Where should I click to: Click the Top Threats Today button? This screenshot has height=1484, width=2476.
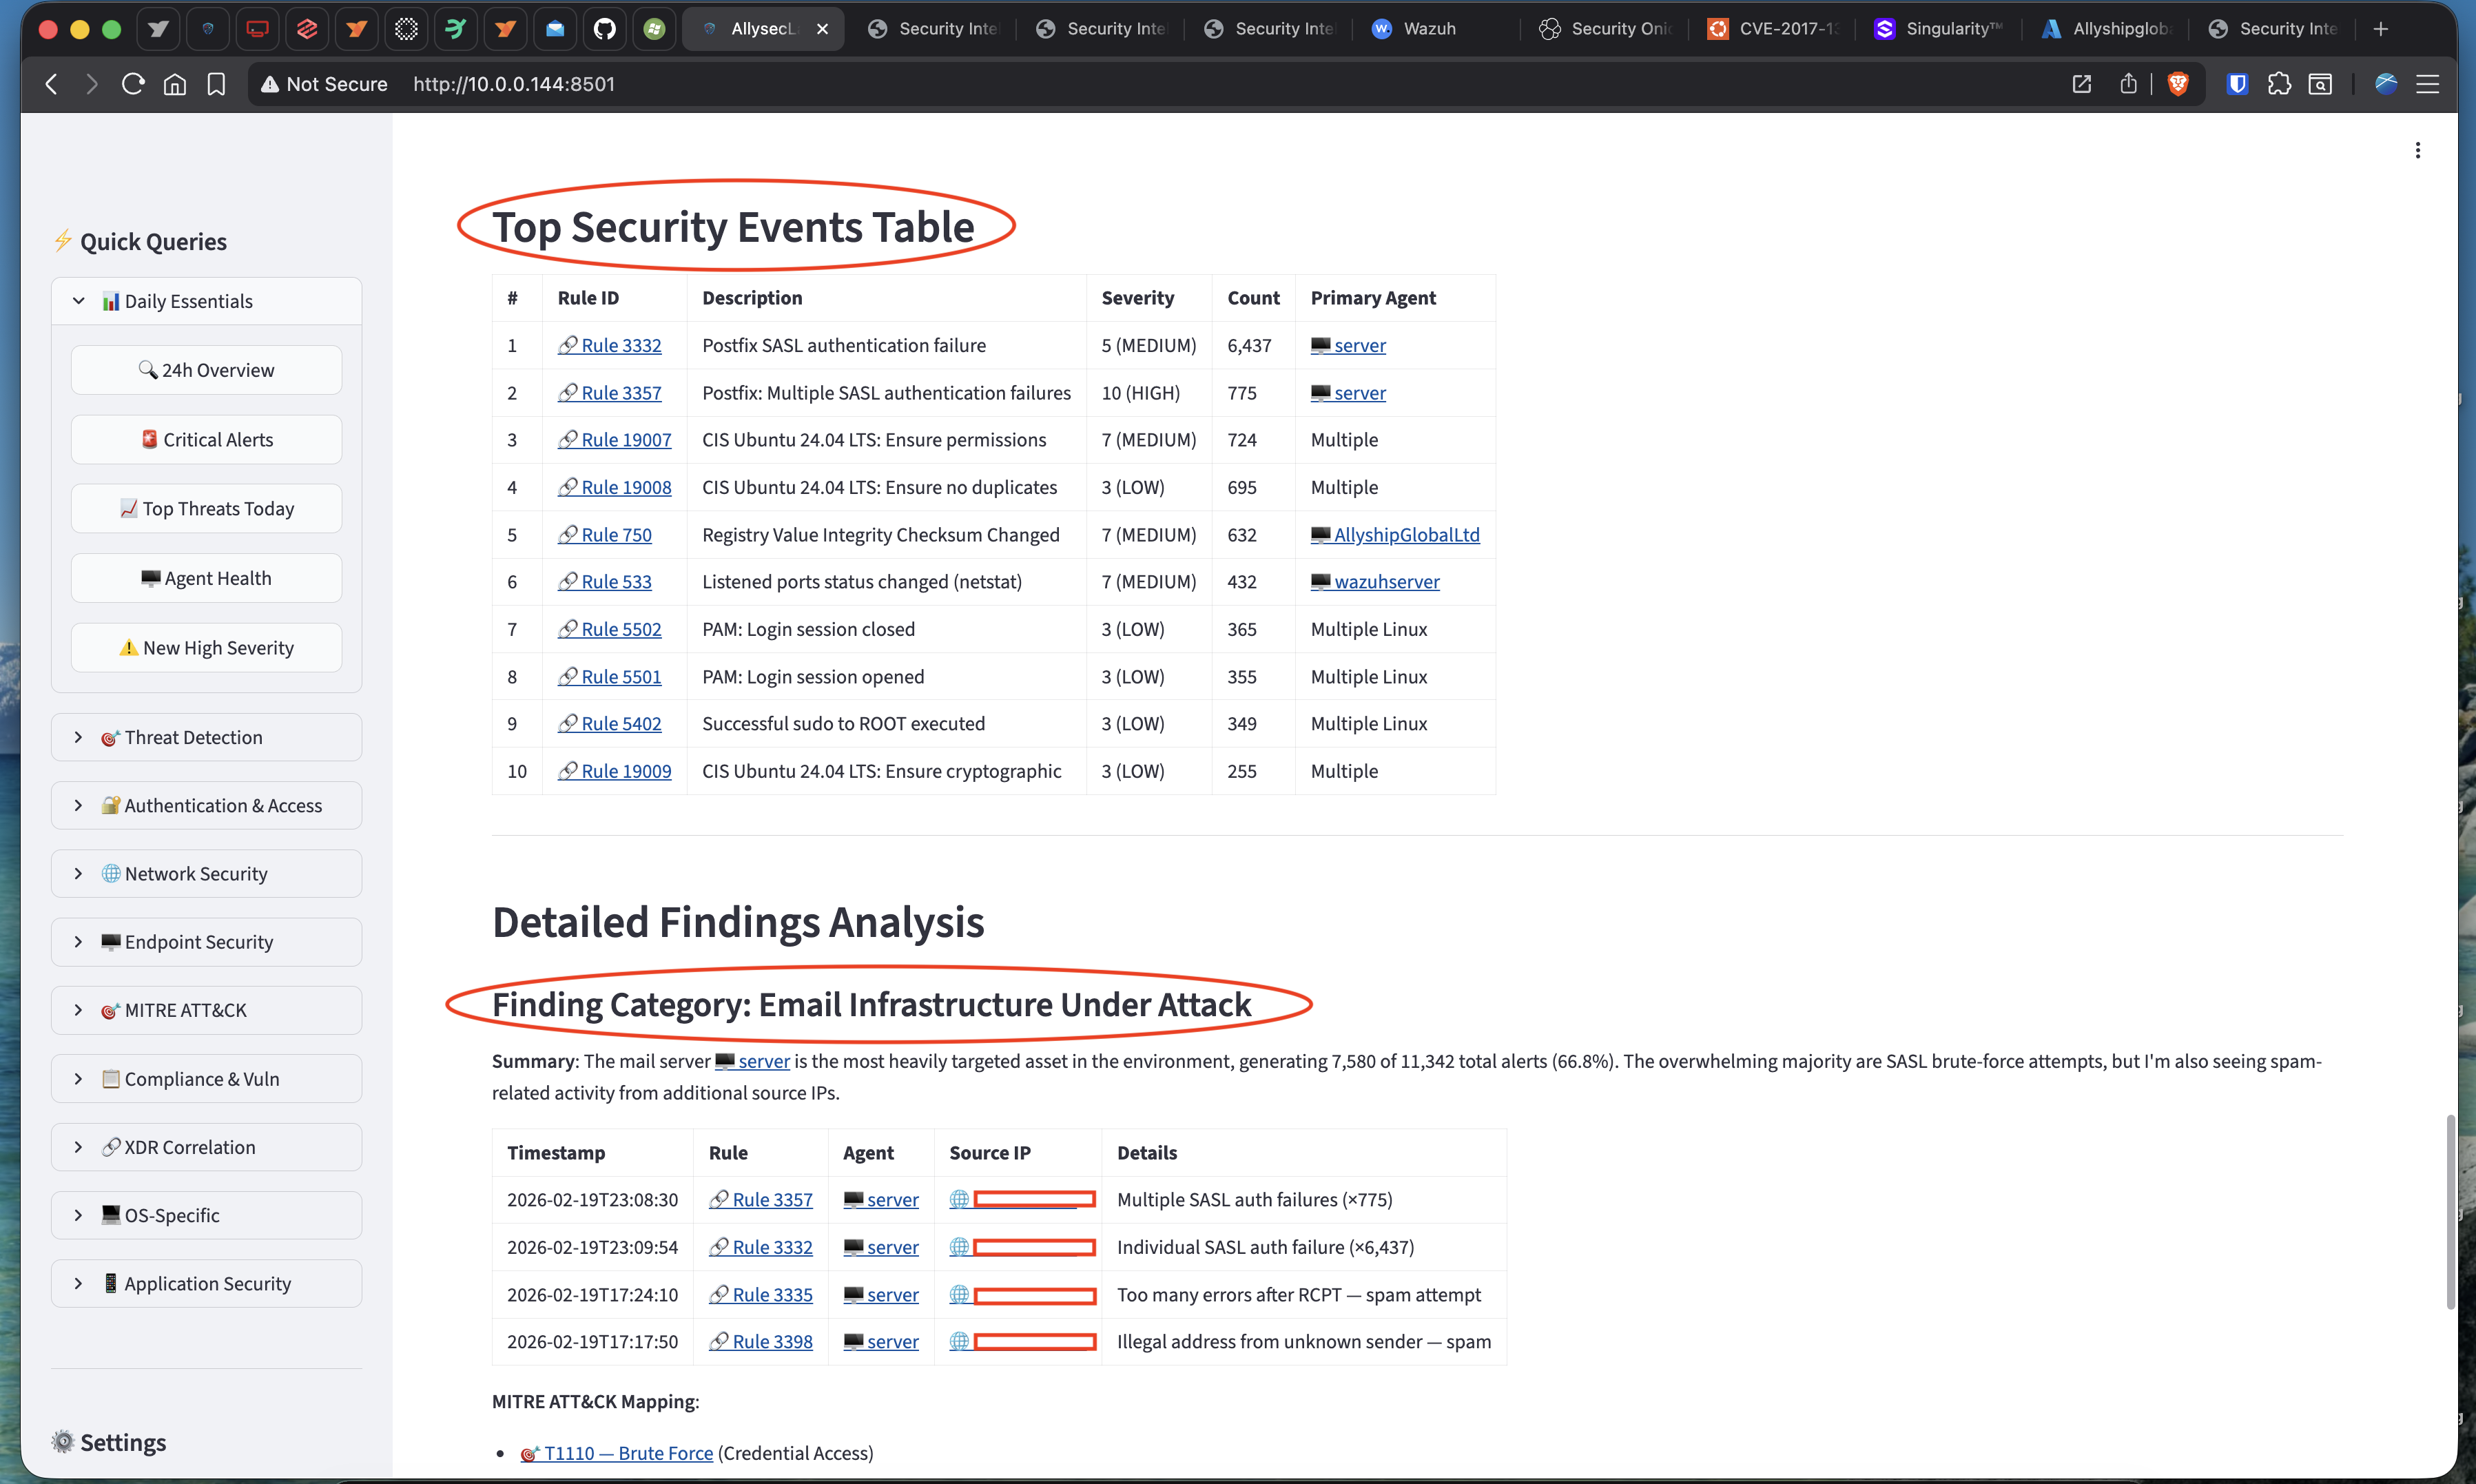tap(206, 508)
